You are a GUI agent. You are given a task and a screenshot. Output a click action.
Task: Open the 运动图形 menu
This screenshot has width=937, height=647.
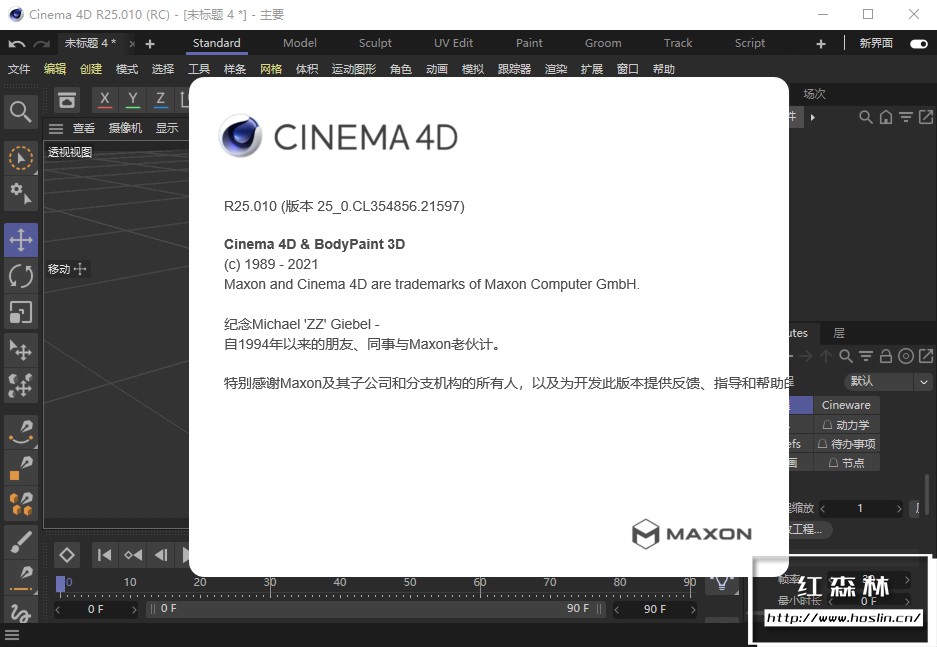click(354, 69)
